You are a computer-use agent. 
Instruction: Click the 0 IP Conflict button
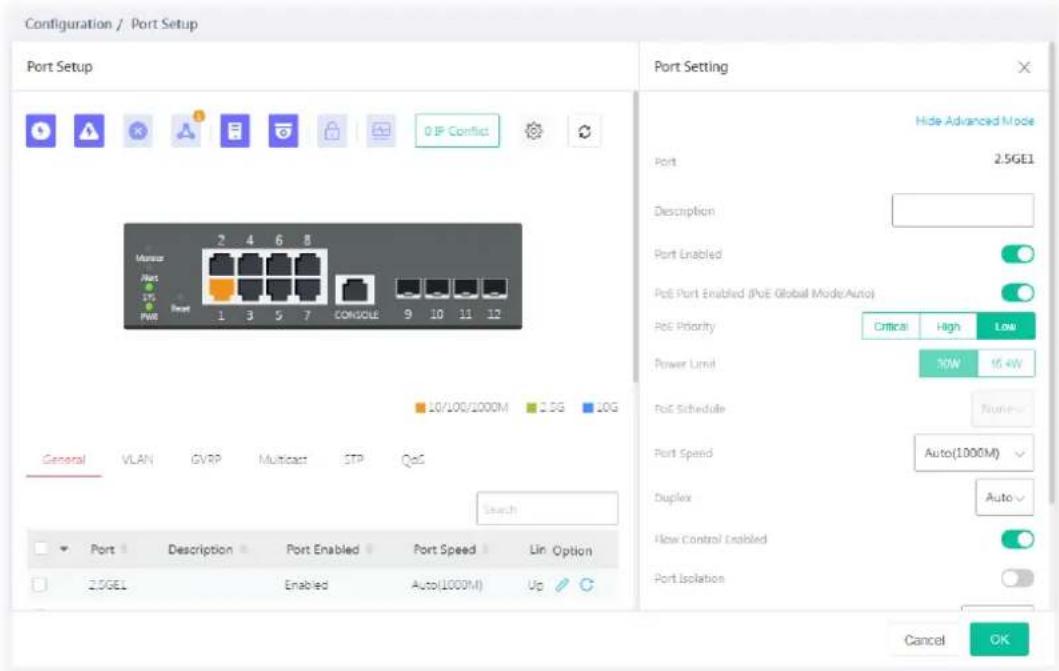(457, 131)
